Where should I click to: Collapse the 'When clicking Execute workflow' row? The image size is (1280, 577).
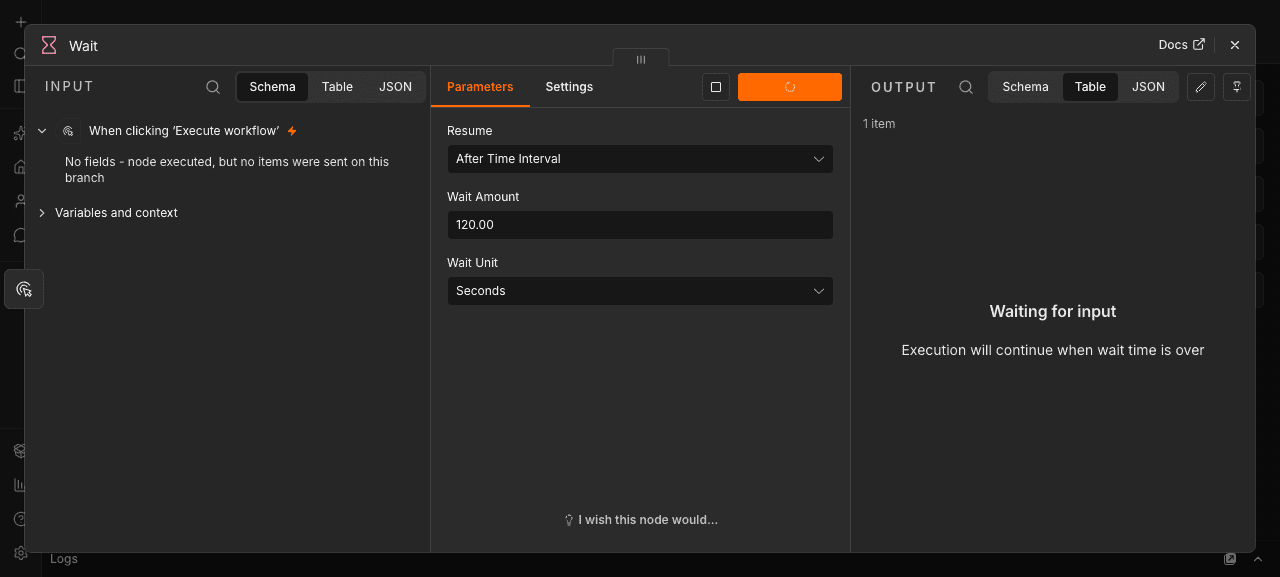tap(42, 131)
